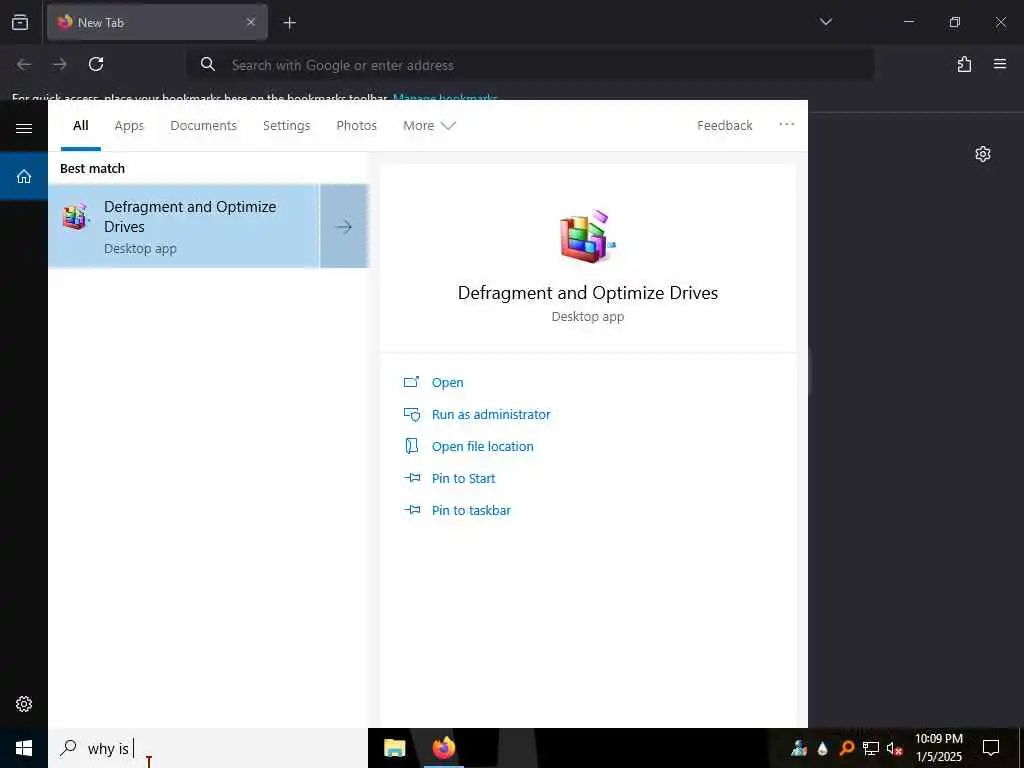Open search settings gear in sidebar

coord(24,704)
